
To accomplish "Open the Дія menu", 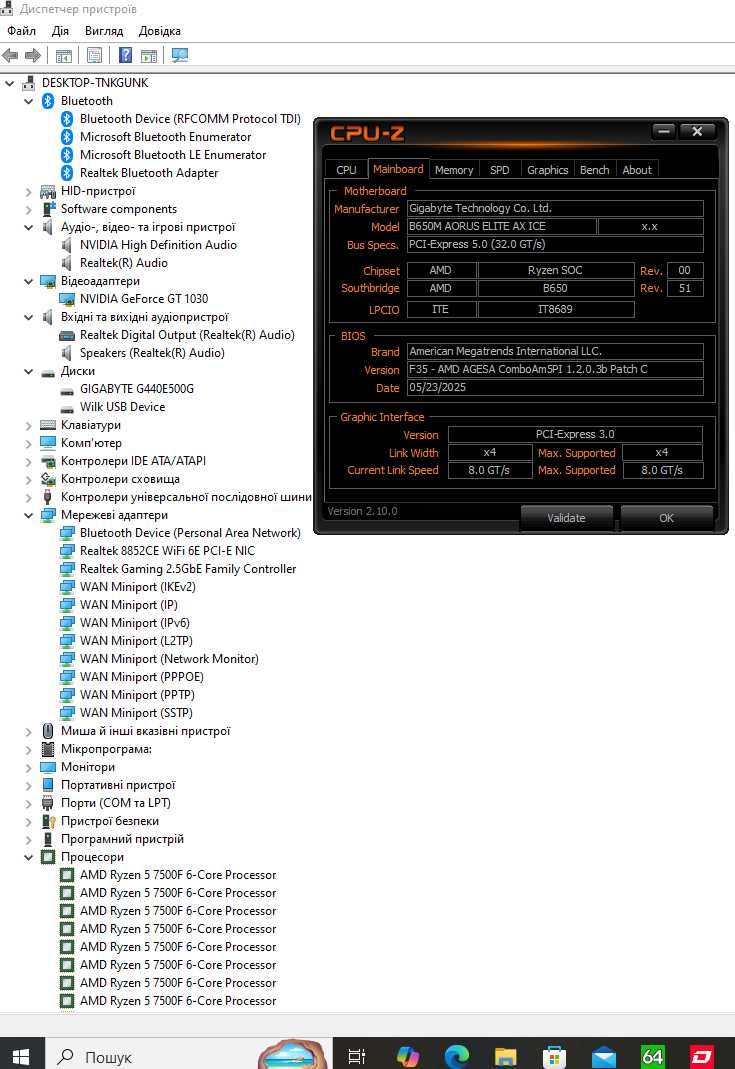I will click(60, 31).
